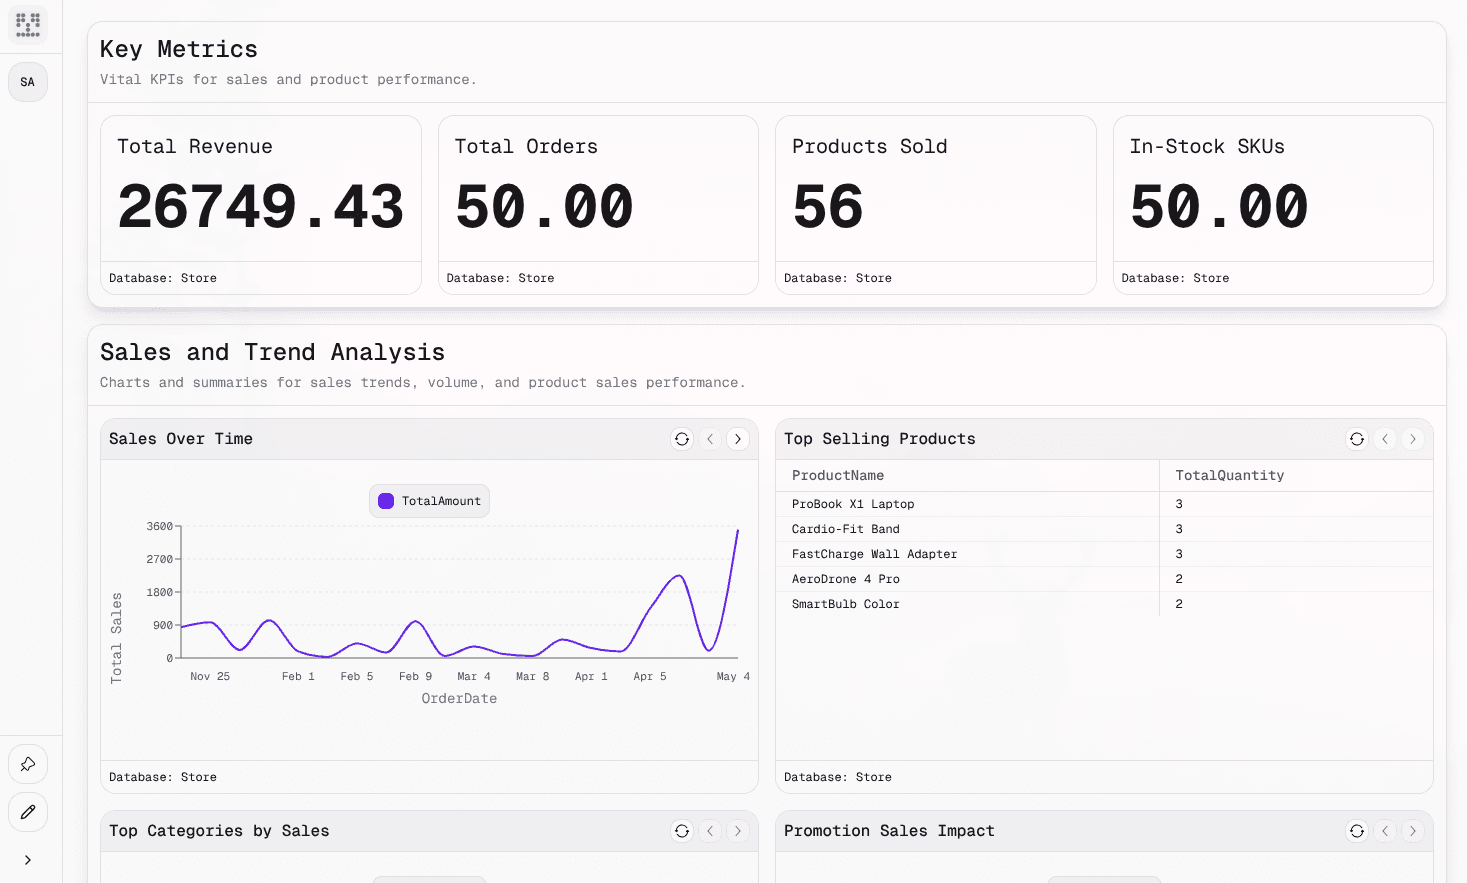
Task: Click the previous-page arrow on Promotion Sales Impact
Action: 1384,831
